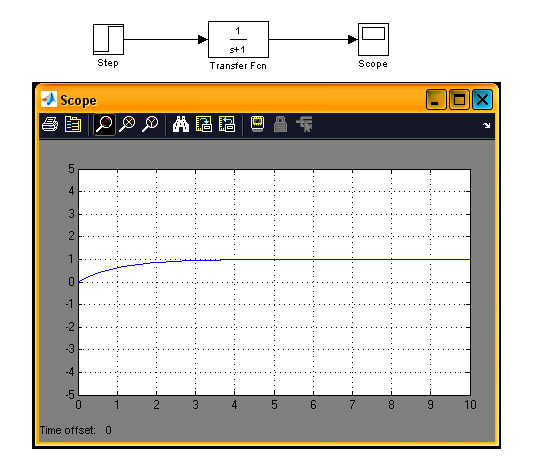Select the Step block in the model
This screenshot has width=536, height=461.
pos(108,39)
